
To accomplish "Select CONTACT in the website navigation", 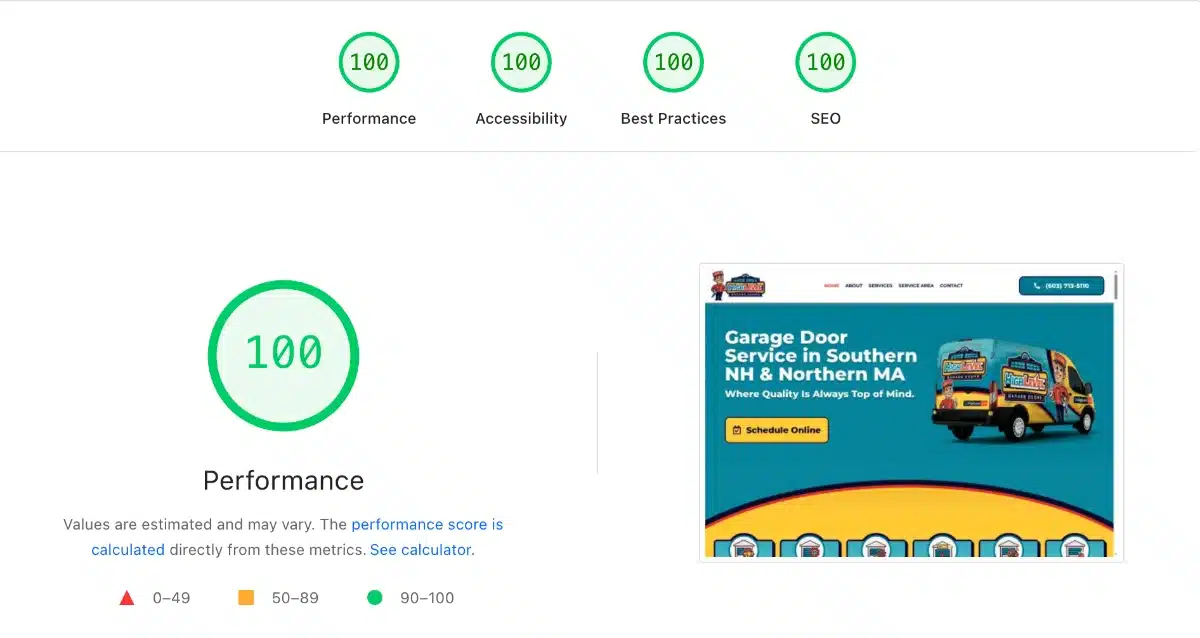I will (951, 286).
